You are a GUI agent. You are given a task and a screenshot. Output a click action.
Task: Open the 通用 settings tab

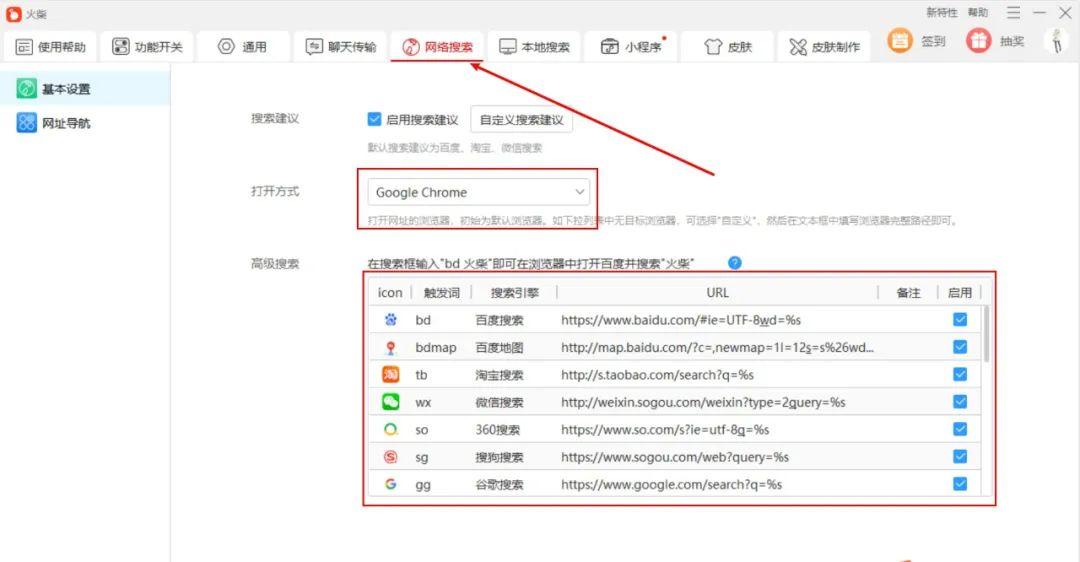click(x=243, y=47)
